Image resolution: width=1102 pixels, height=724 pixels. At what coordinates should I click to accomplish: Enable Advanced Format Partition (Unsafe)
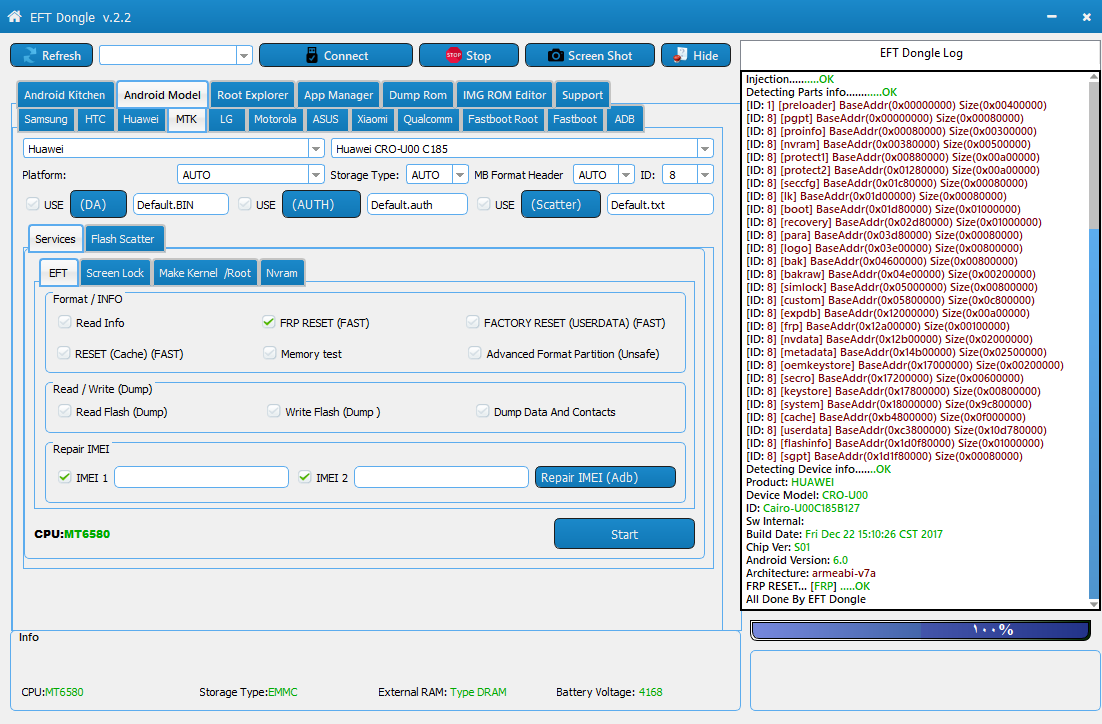point(475,353)
